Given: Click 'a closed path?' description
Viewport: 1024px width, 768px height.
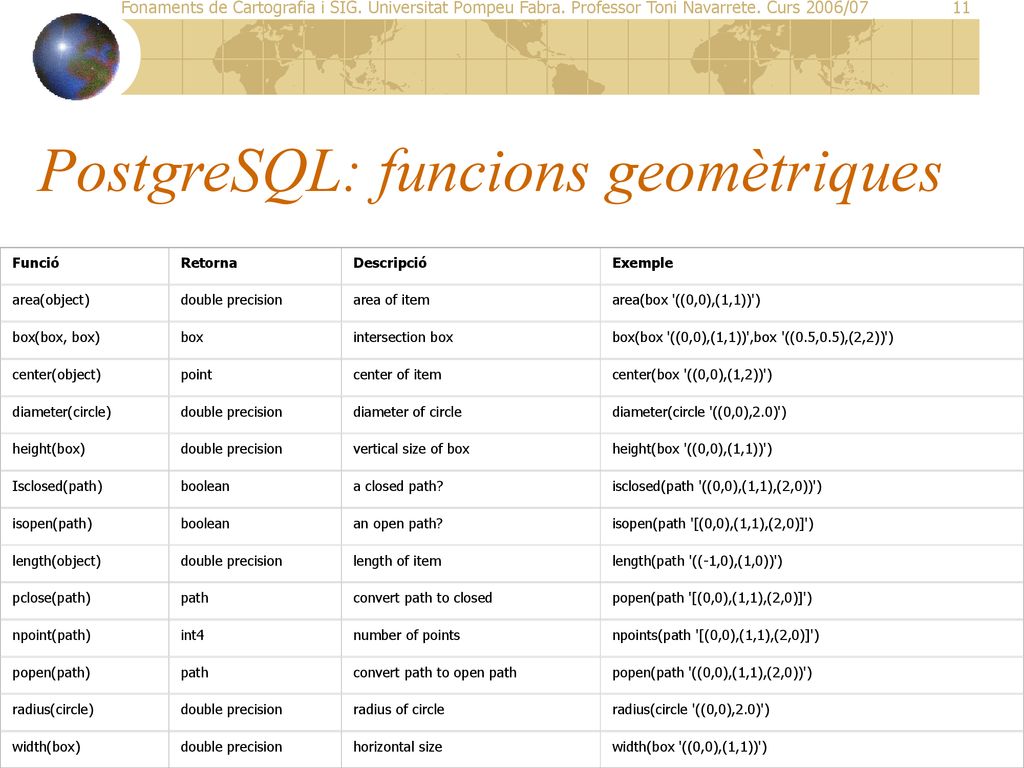Looking at the screenshot, I should coord(398,487).
